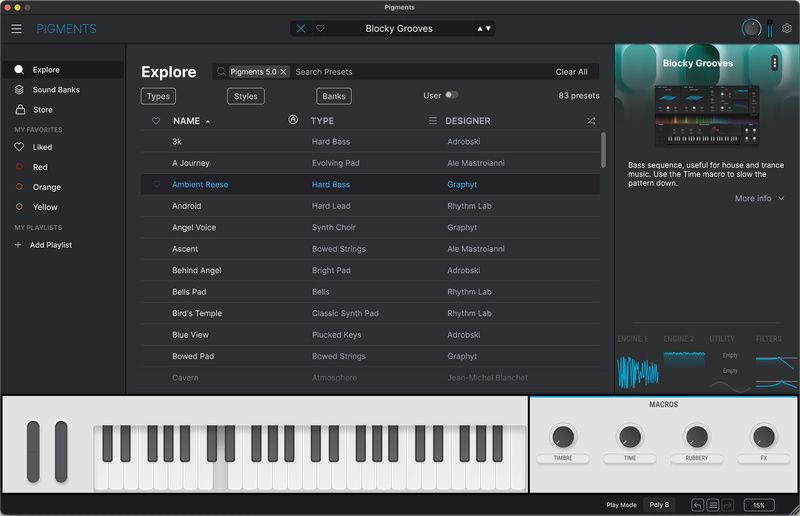
Task: Open the settings gear icon
Action: (x=787, y=29)
